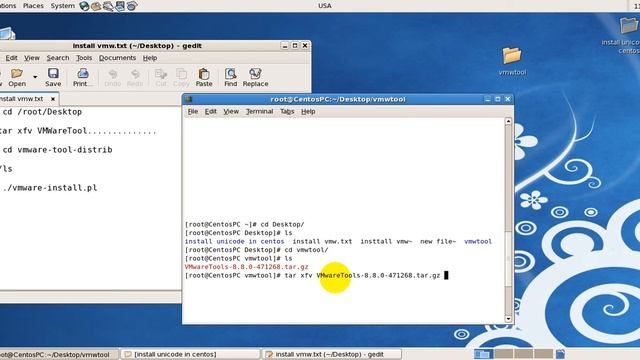Maximize the gedit window
Screen dimensions: 640x360
pos(295,46)
